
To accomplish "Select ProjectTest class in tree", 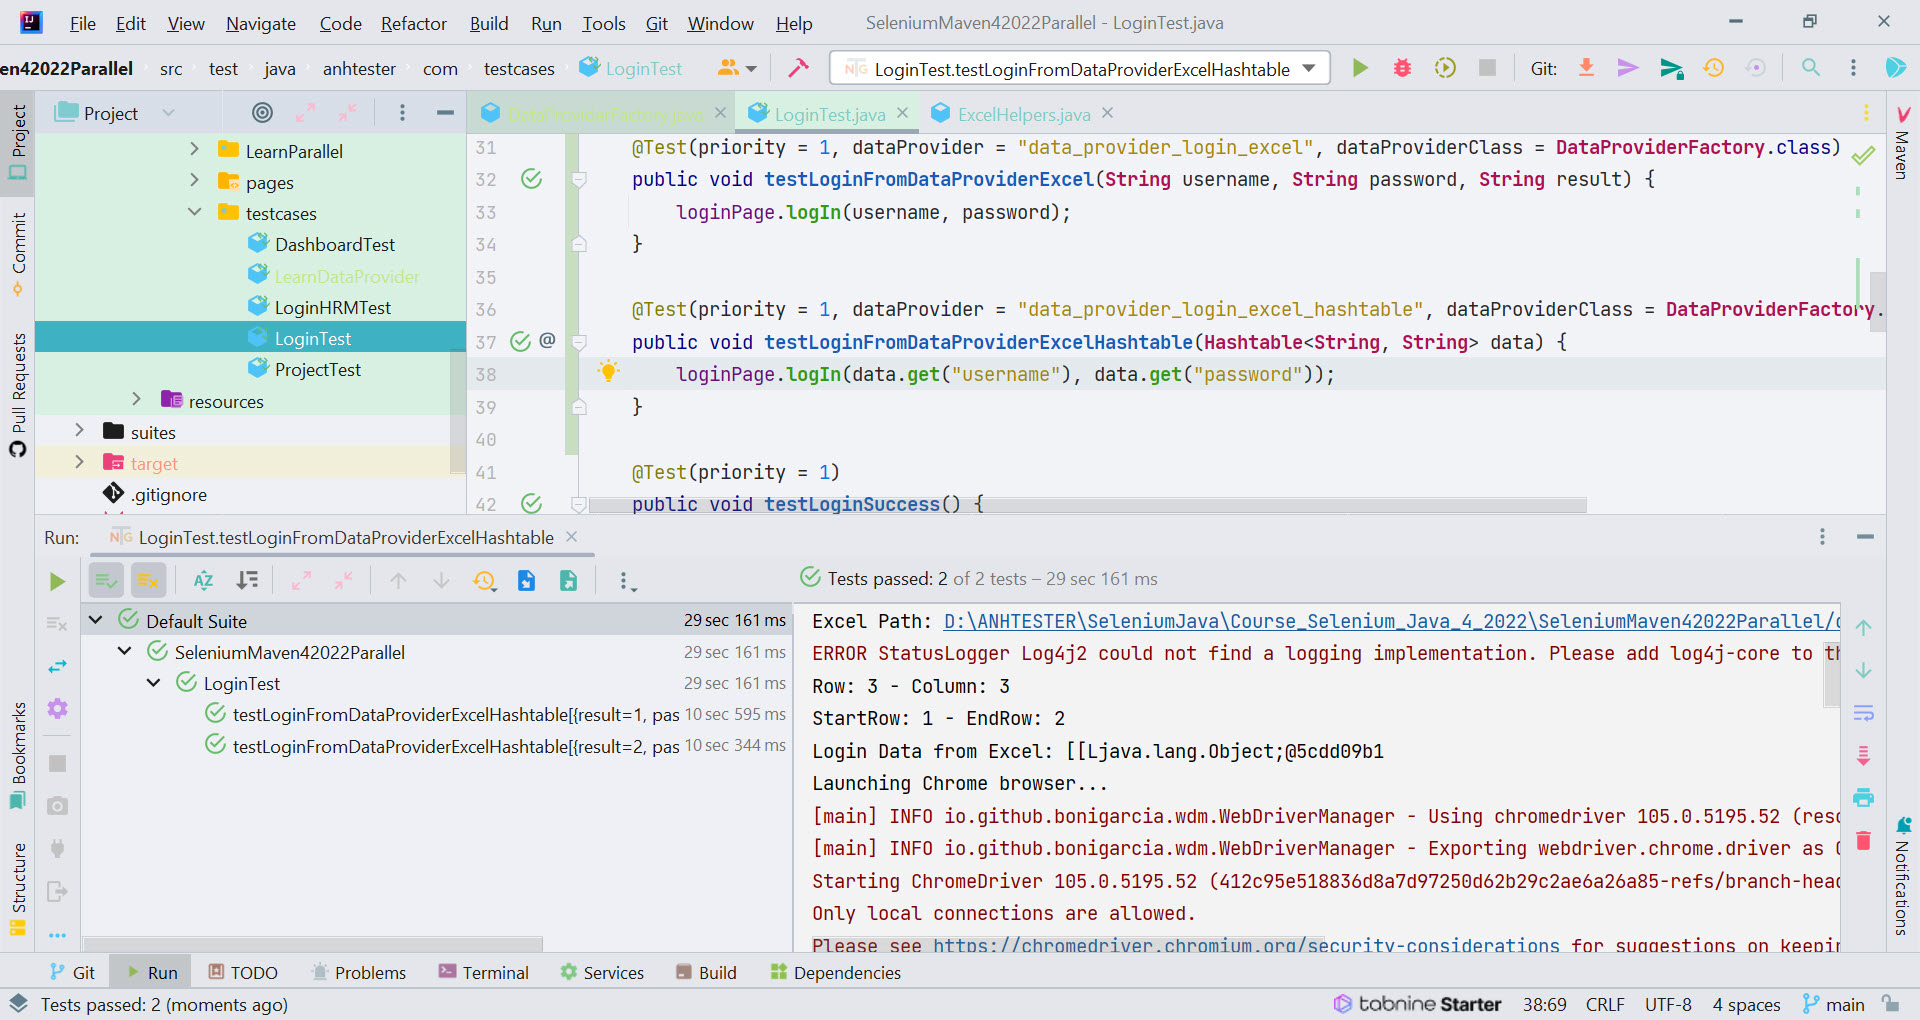I will [x=317, y=369].
